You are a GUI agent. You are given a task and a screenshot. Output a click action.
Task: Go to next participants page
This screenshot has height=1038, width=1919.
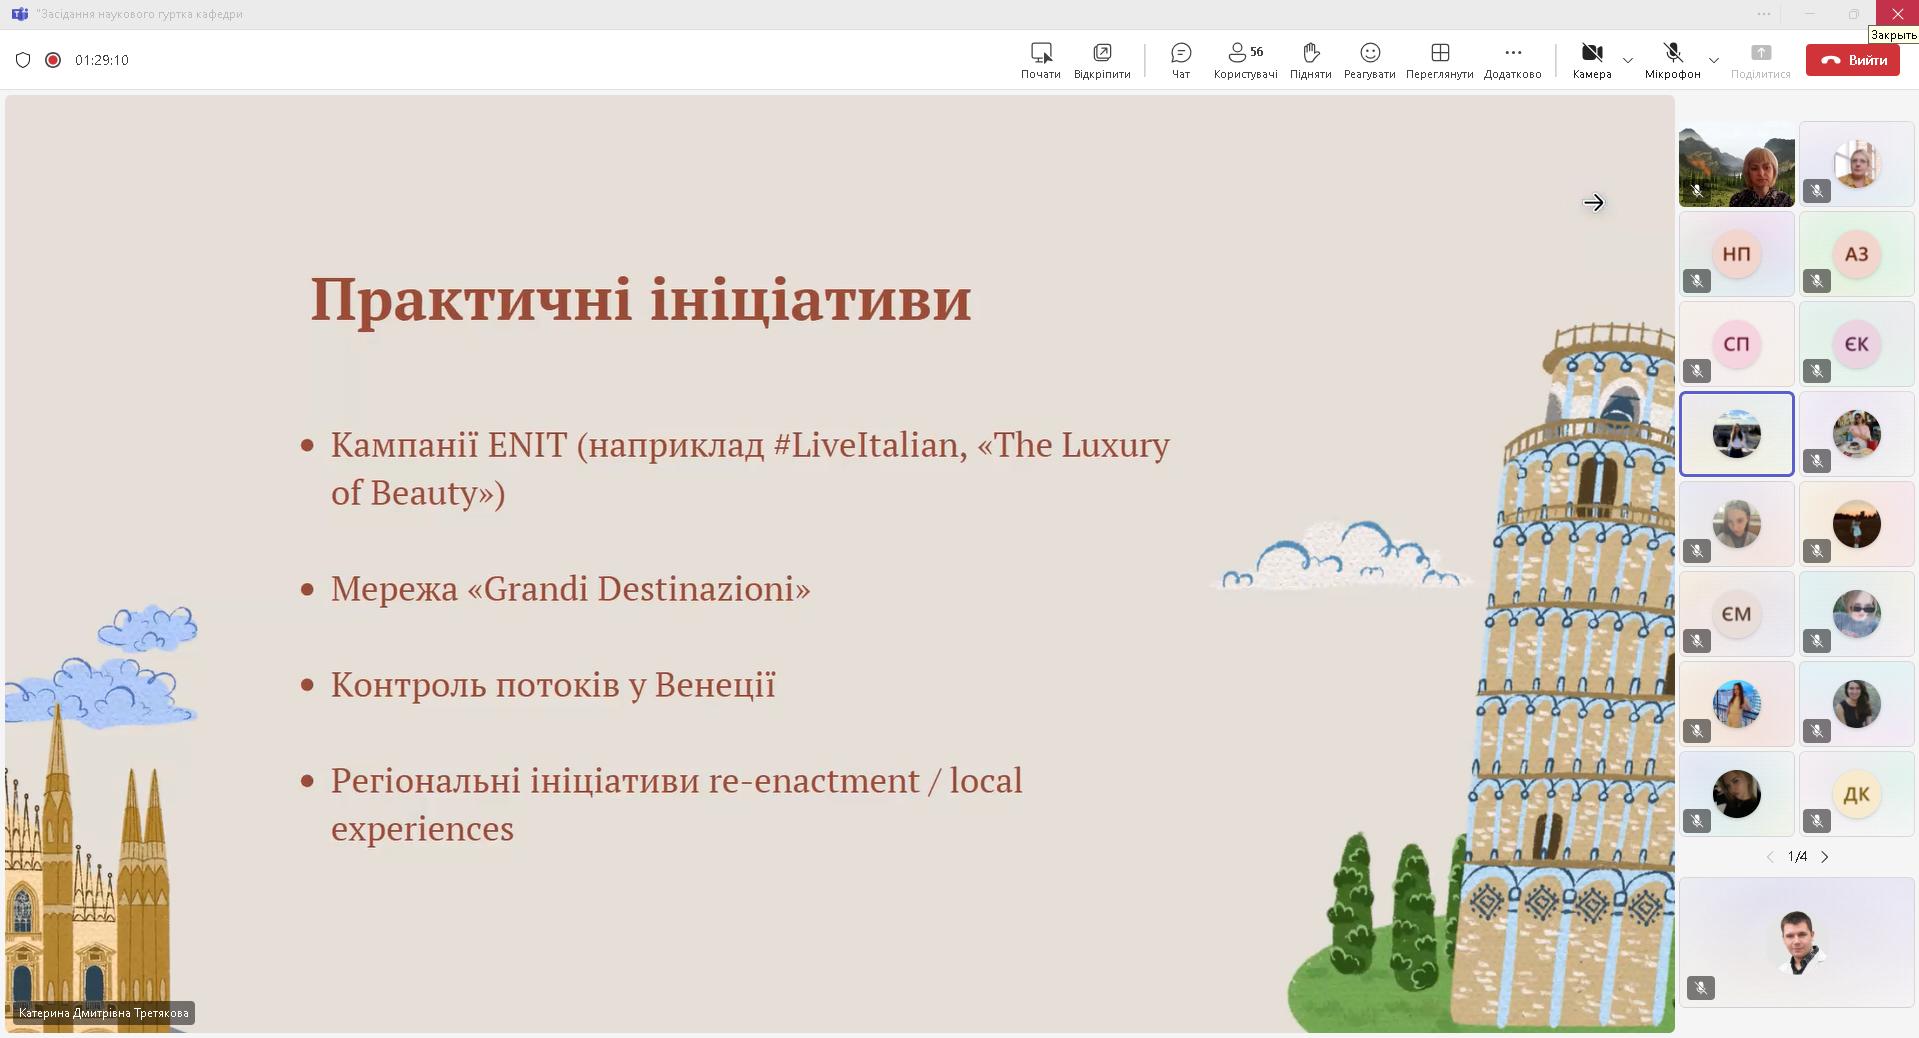point(1825,857)
